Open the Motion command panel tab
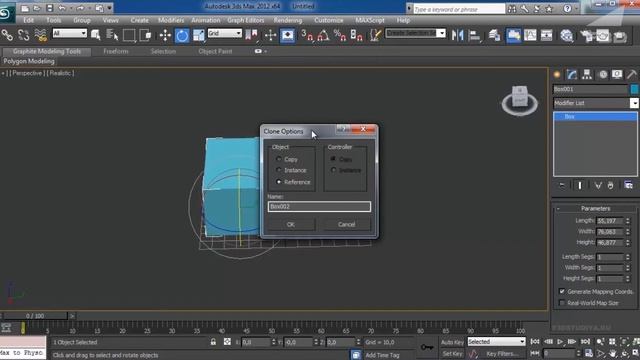Viewport: 640px width, 360px height. 603,74
